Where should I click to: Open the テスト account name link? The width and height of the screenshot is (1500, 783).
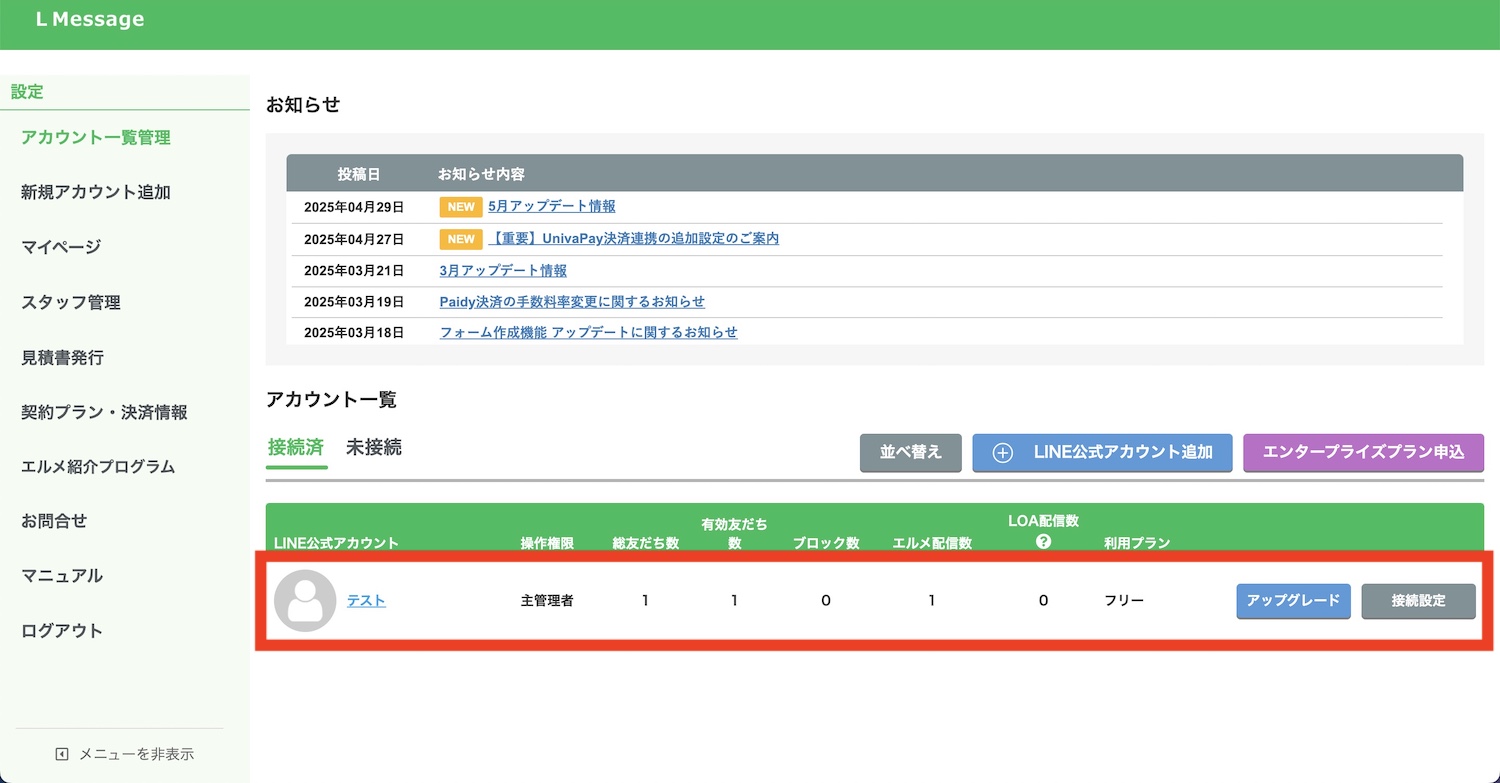click(366, 601)
